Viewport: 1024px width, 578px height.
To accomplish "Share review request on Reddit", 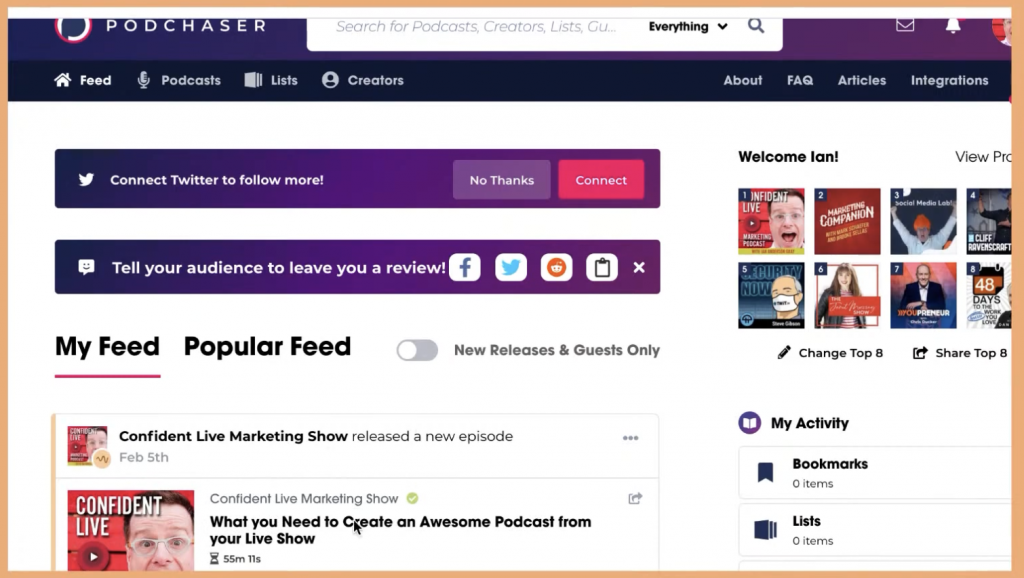I will coord(556,267).
